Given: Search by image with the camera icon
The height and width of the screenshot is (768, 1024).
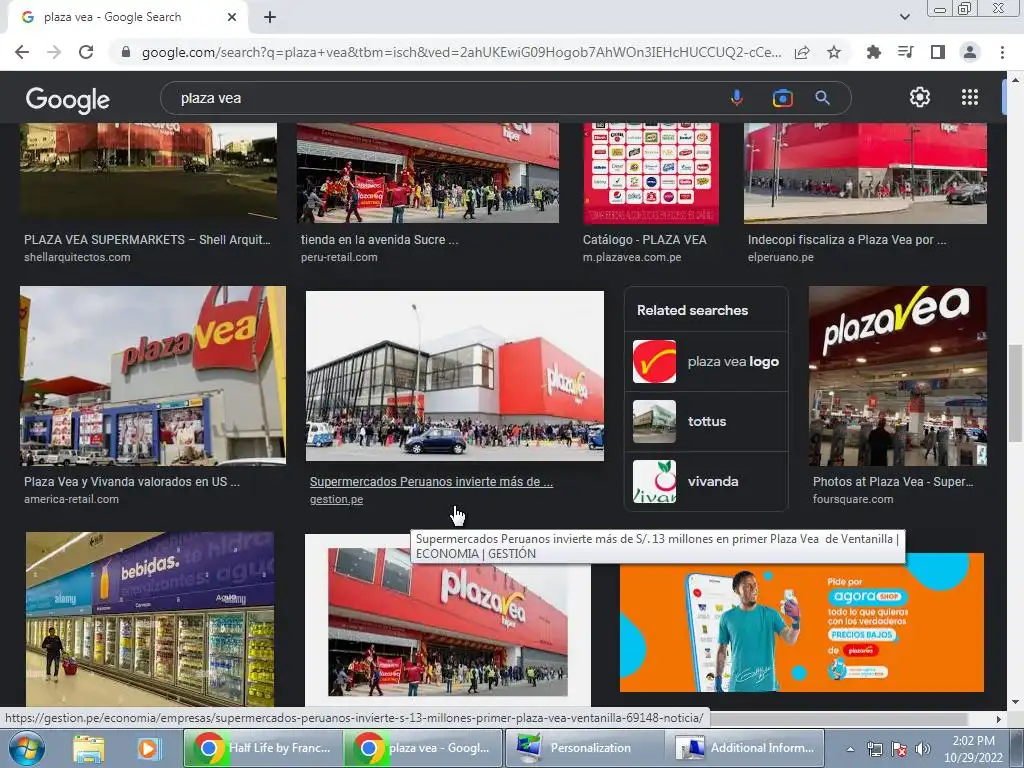Looking at the screenshot, I should (x=782, y=98).
